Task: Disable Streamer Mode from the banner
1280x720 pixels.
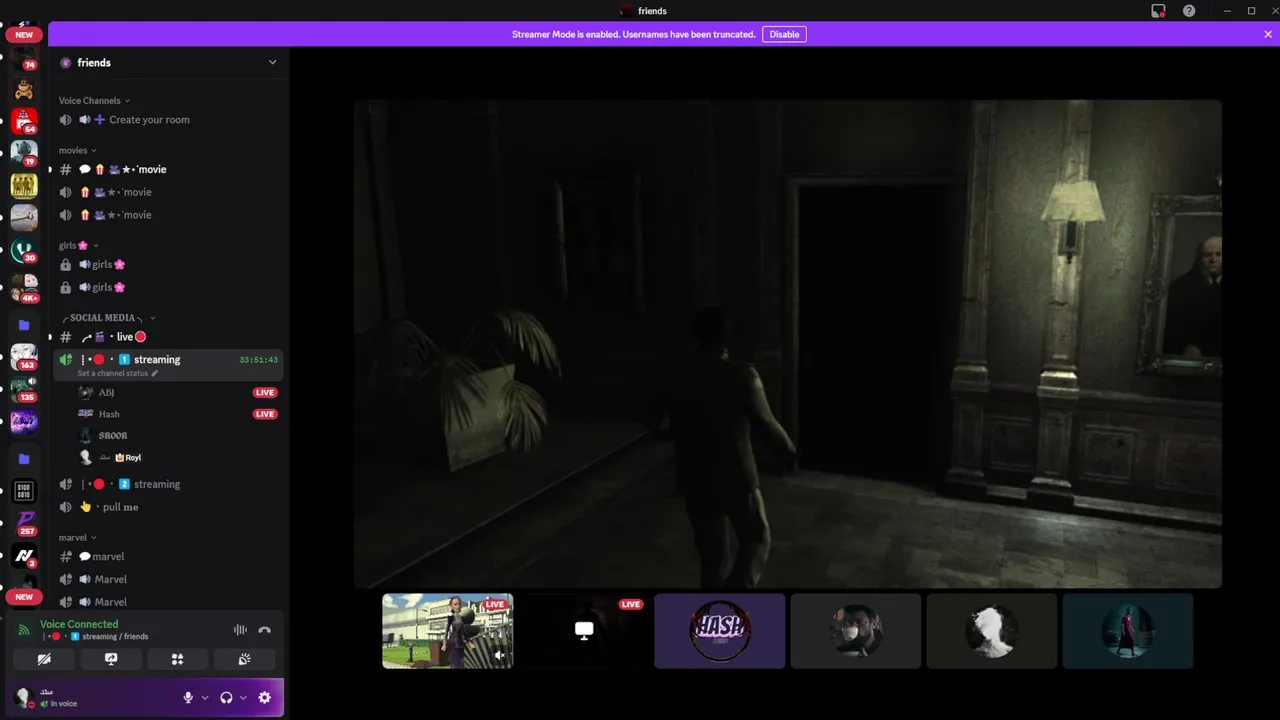Action: coord(784,34)
